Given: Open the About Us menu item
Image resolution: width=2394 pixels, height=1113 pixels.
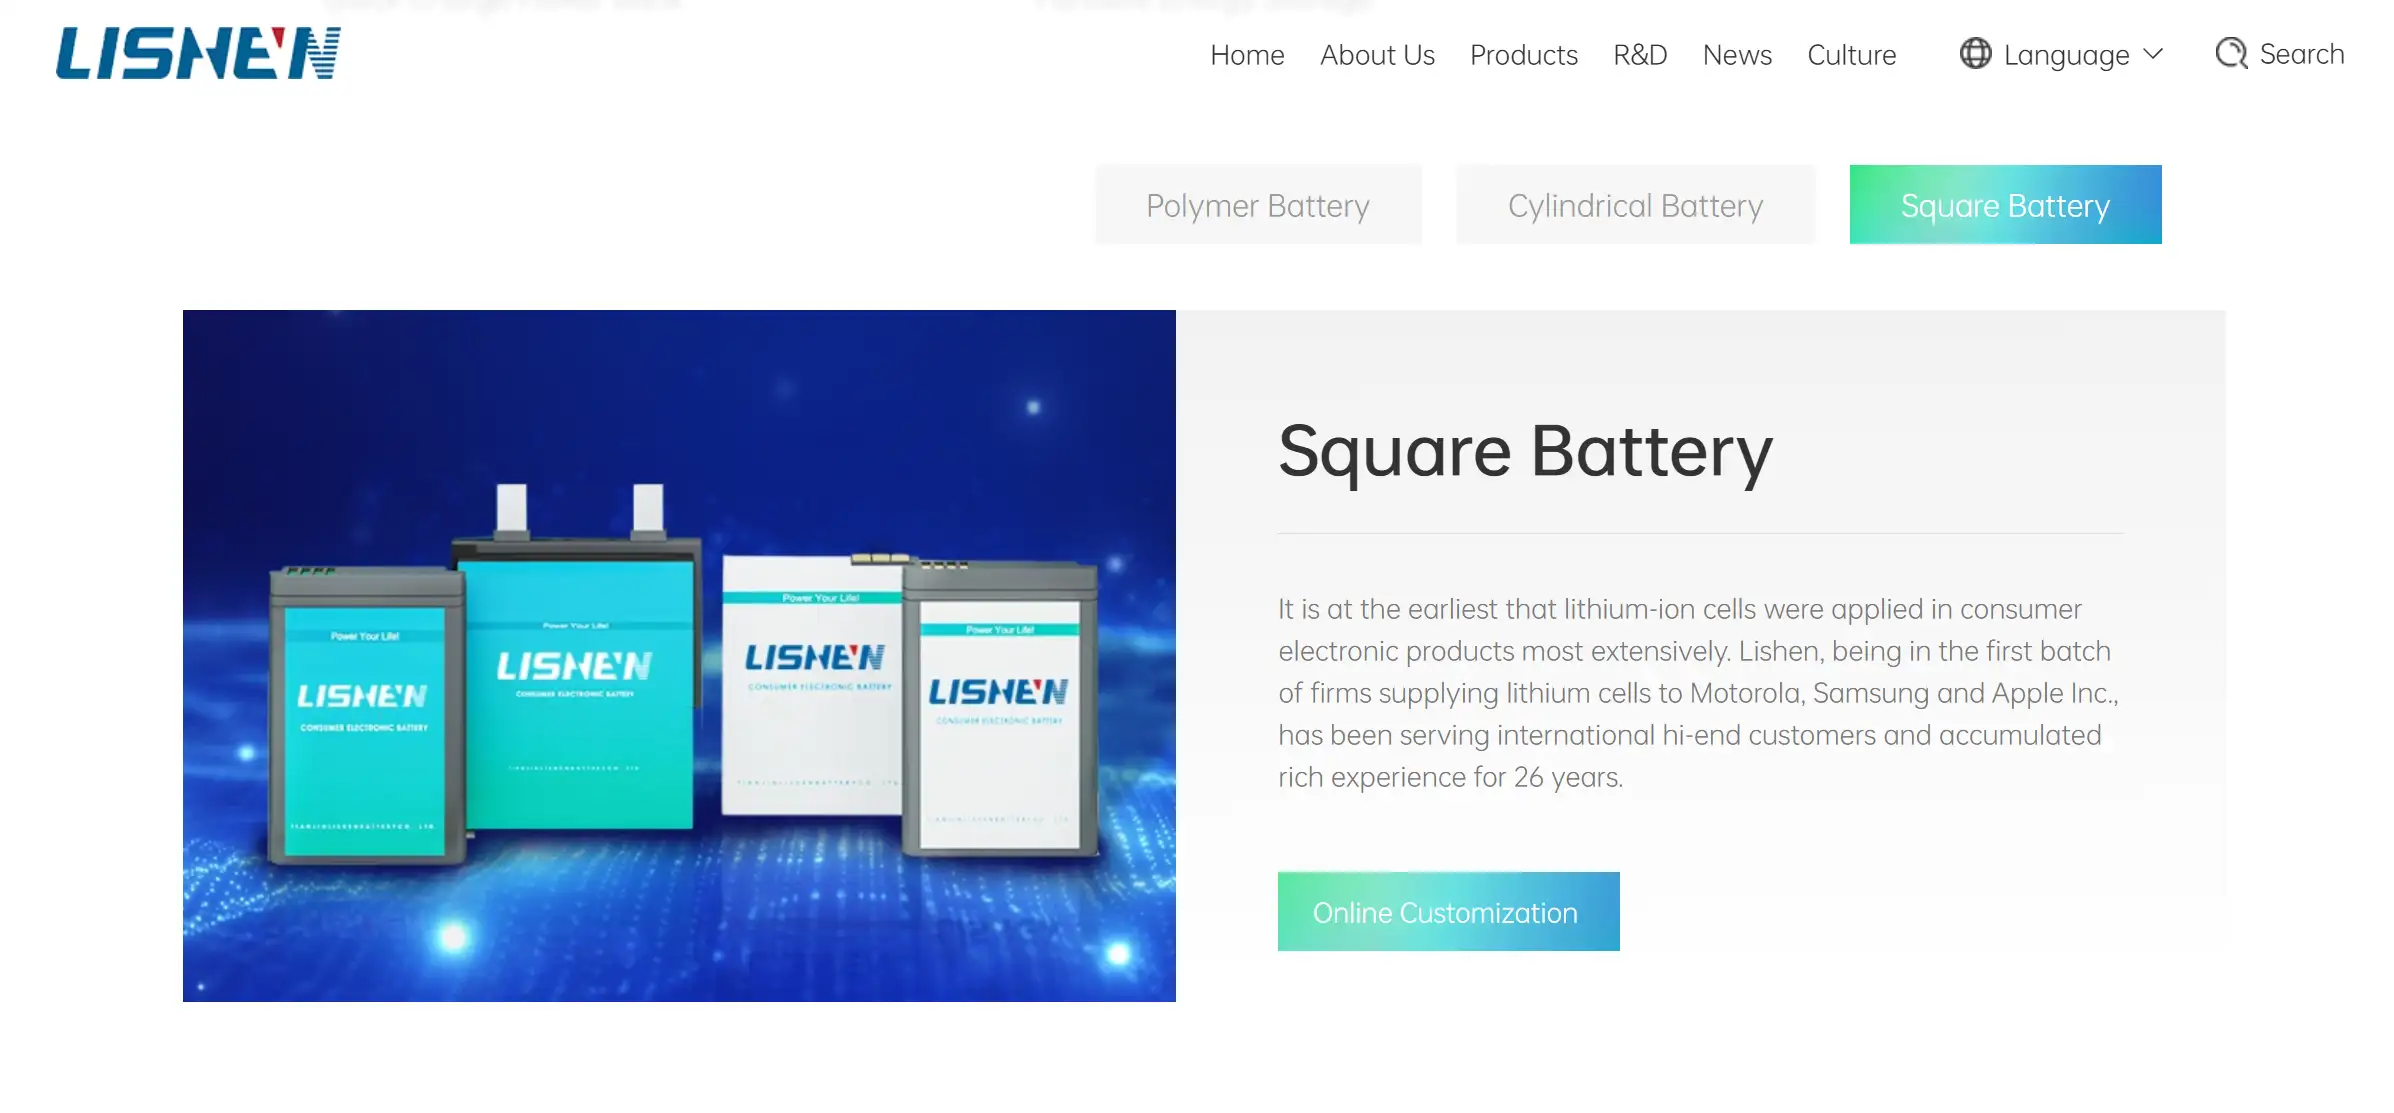Looking at the screenshot, I should [1377, 55].
